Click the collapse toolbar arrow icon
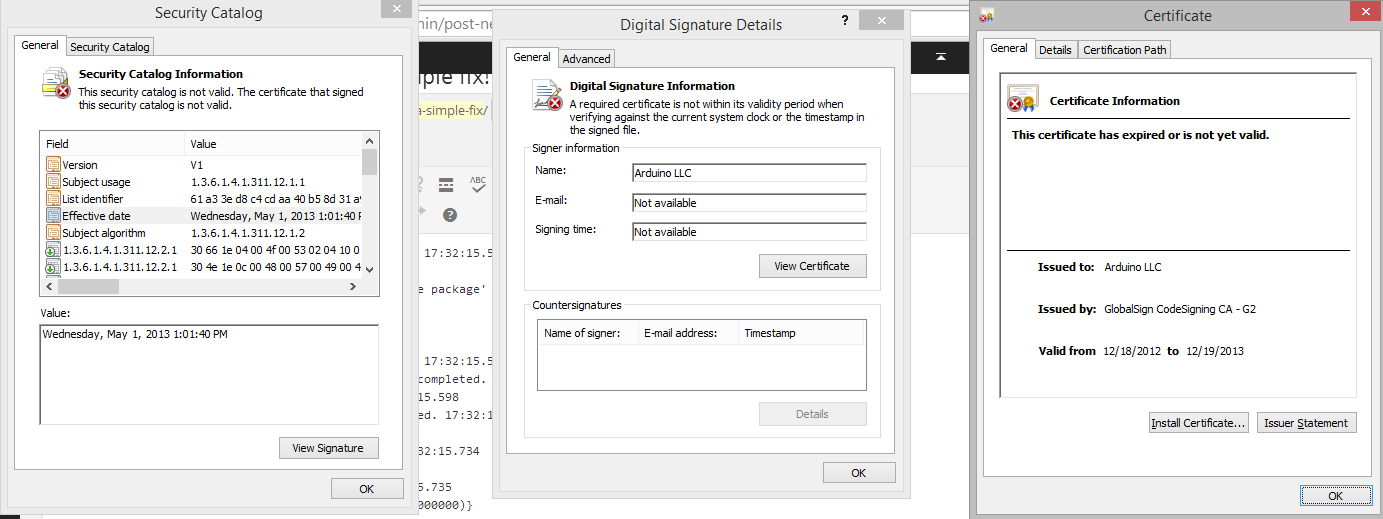Image resolution: width=1383 pixels, height=519 pixels. tap(941, 57)
